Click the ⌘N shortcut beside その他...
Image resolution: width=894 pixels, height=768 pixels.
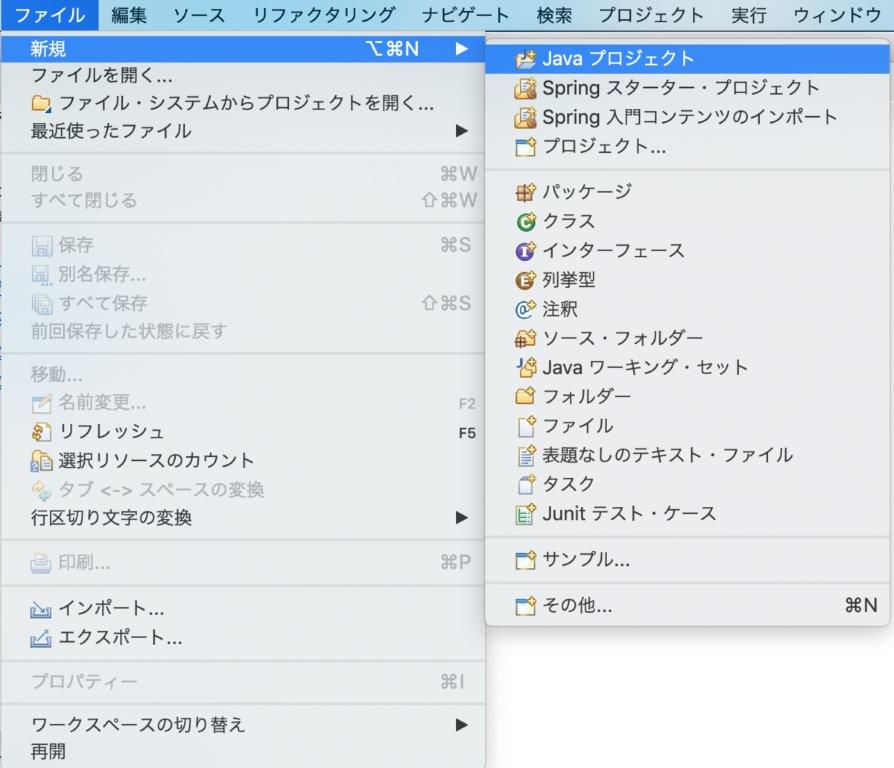861,606
